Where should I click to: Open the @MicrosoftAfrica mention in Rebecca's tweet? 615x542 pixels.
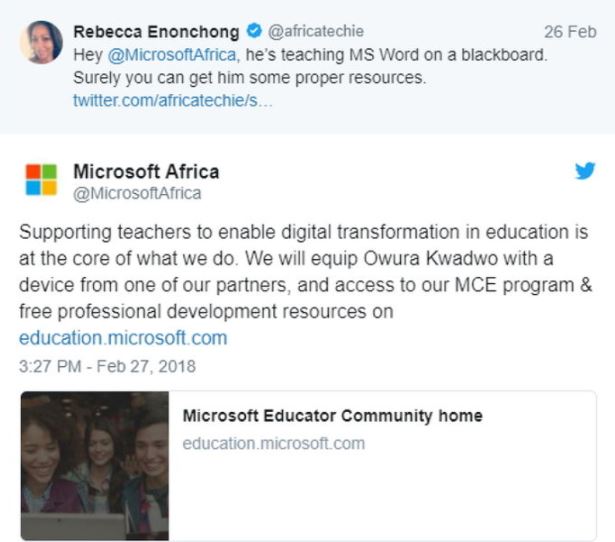point(173,55)
